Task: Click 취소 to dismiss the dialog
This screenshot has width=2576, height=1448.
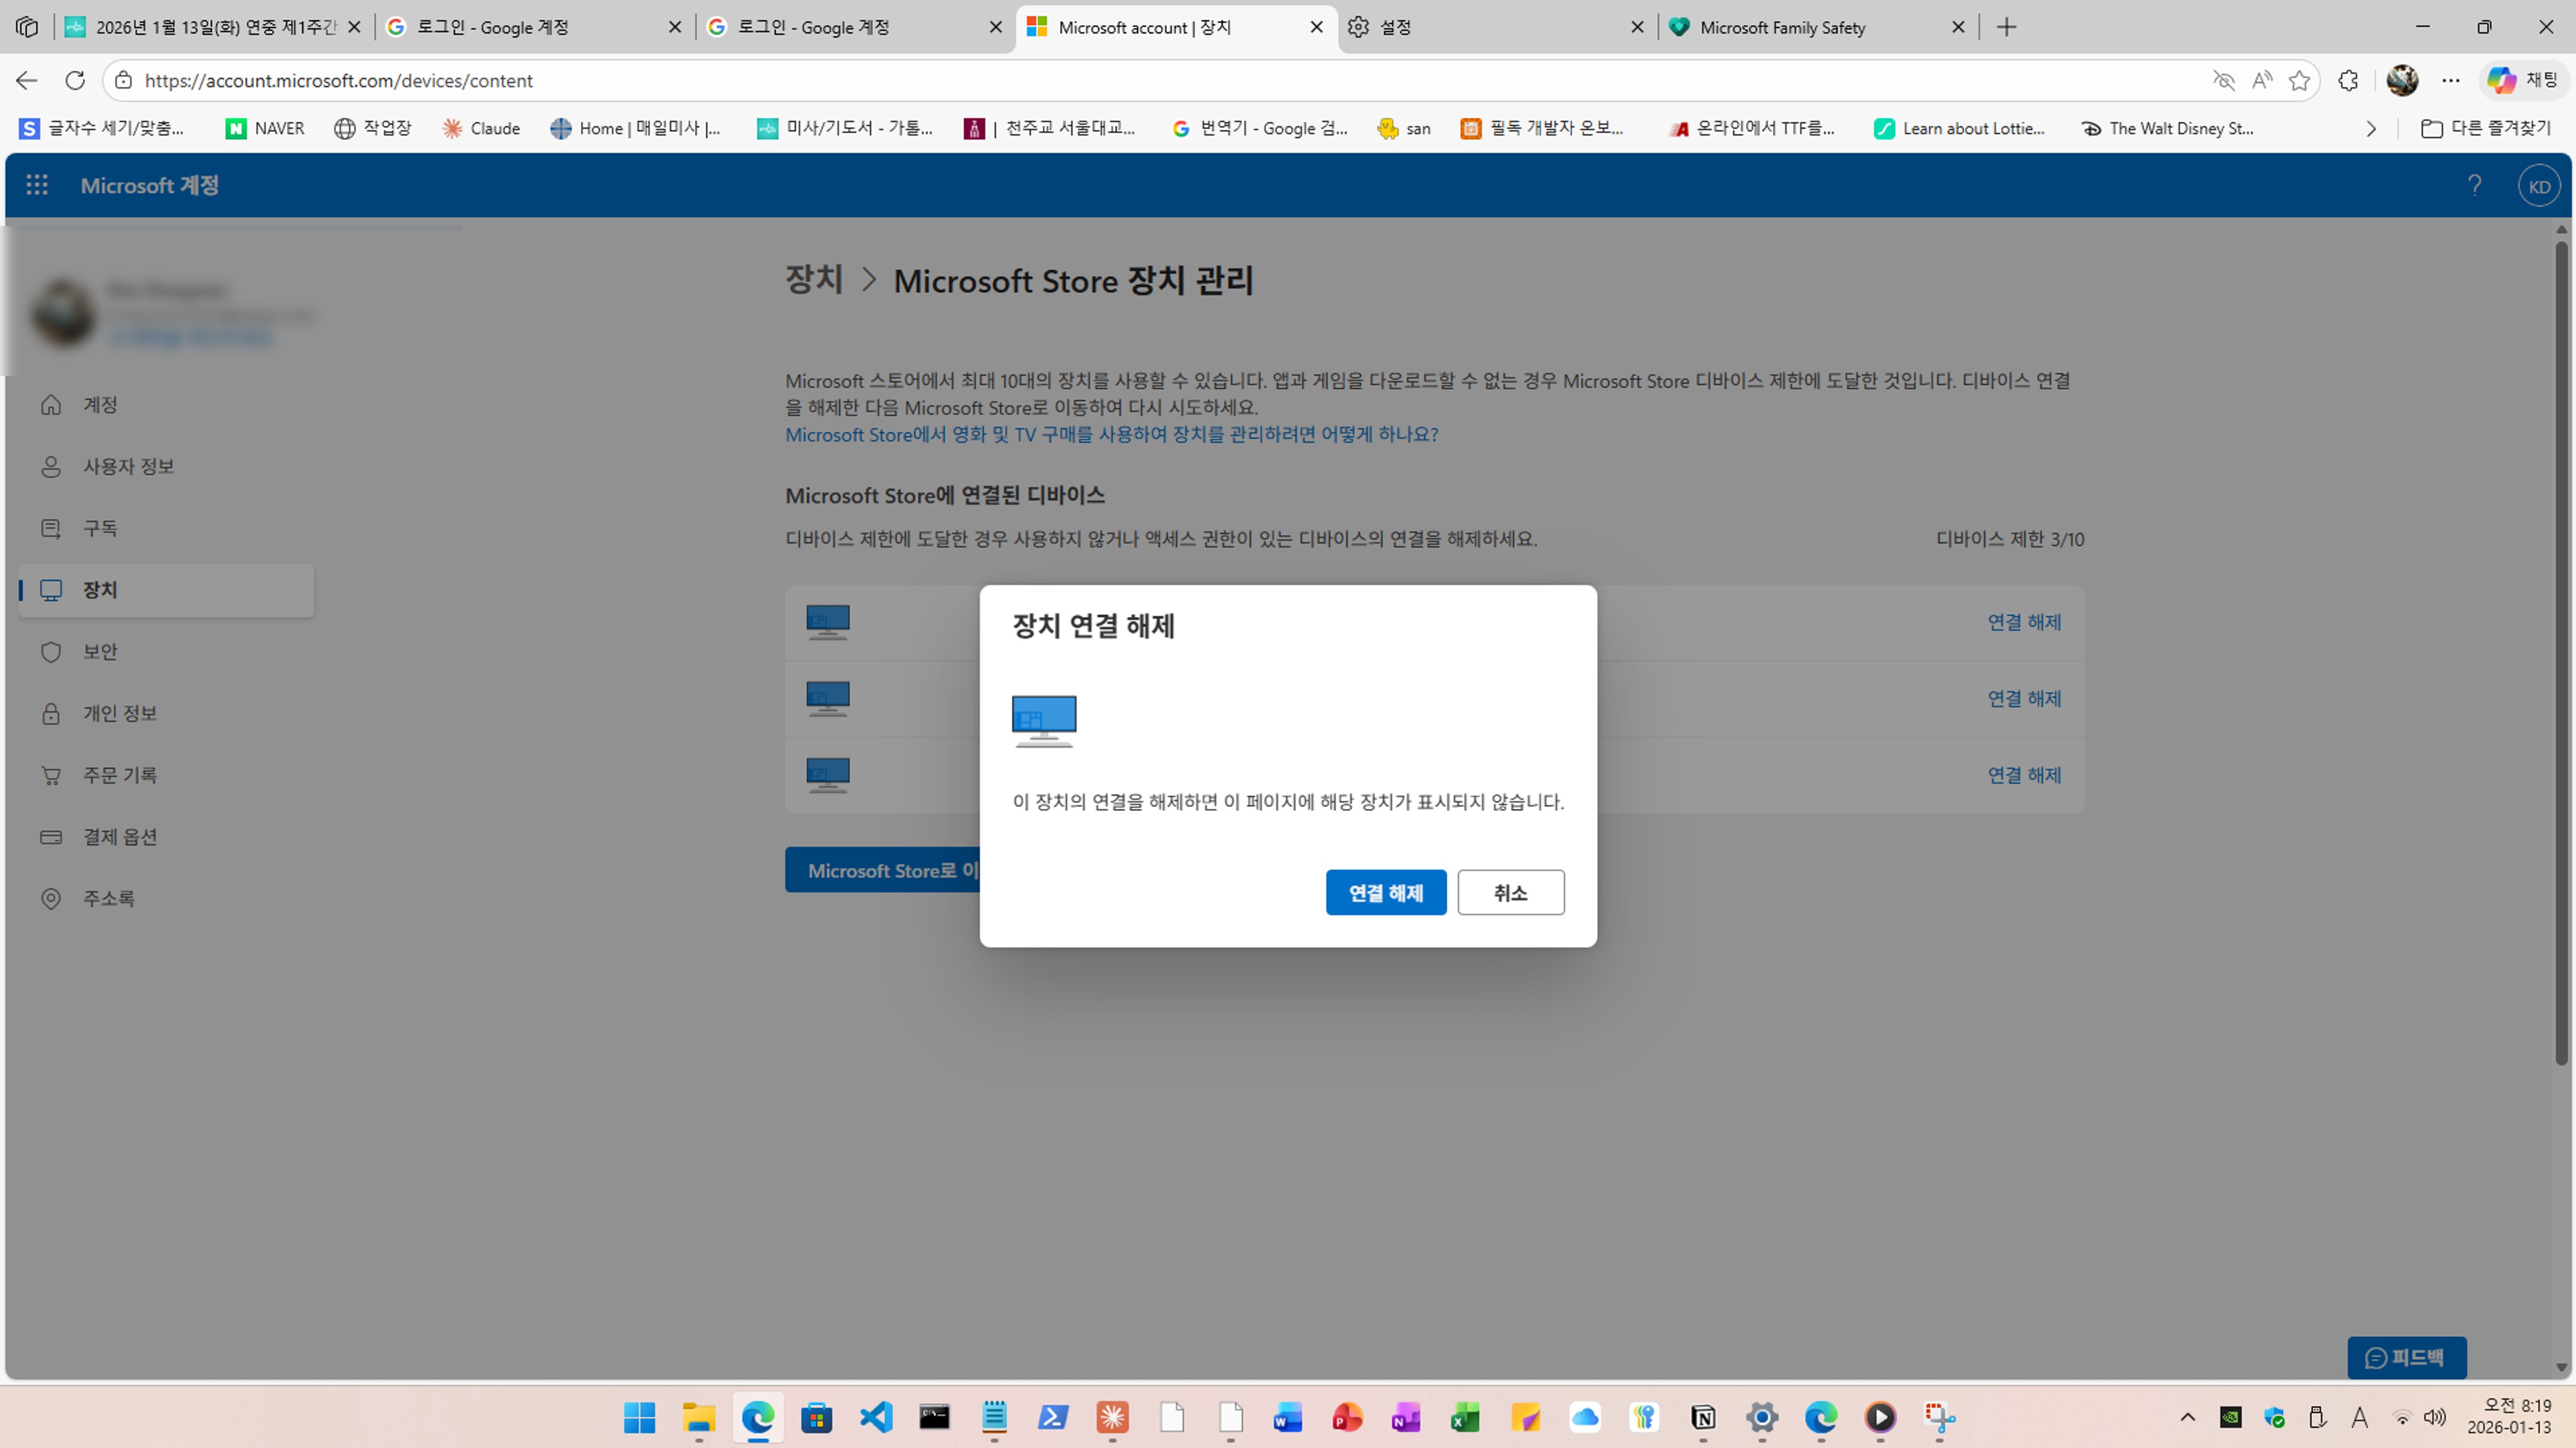Action: pyautogui.click(x=1511, y=892)
